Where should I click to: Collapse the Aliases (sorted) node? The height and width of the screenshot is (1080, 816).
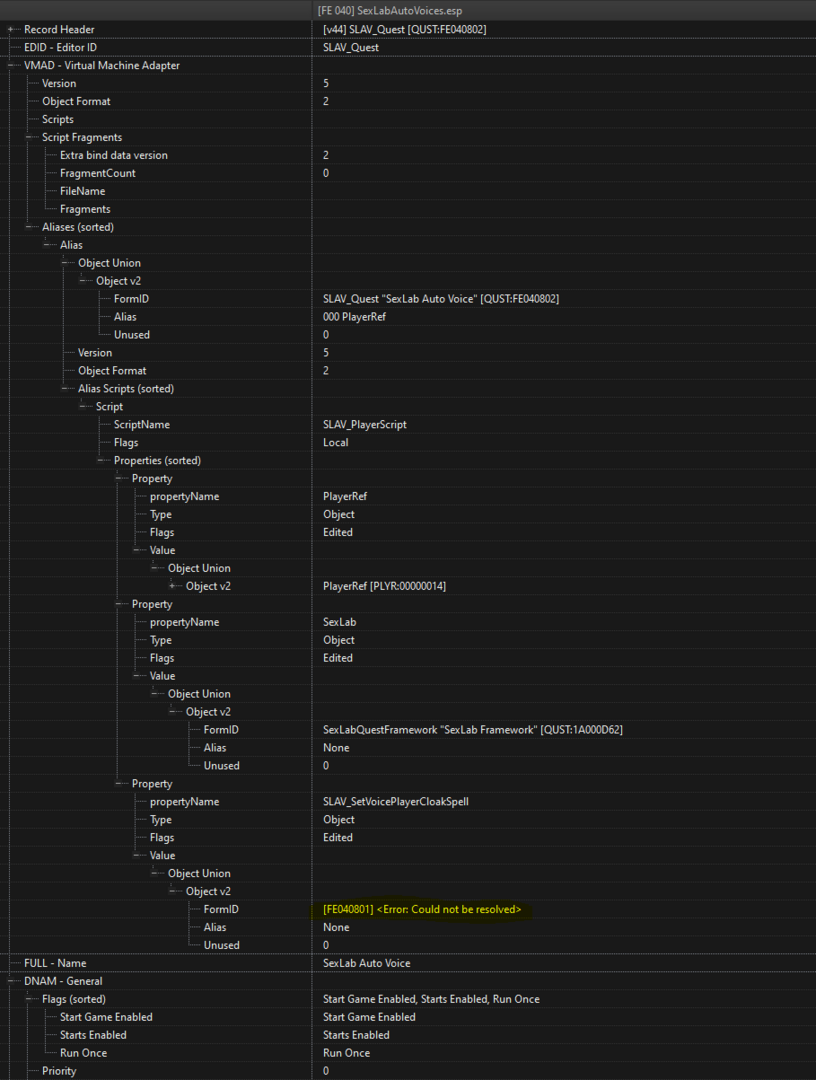click(29, 227)
